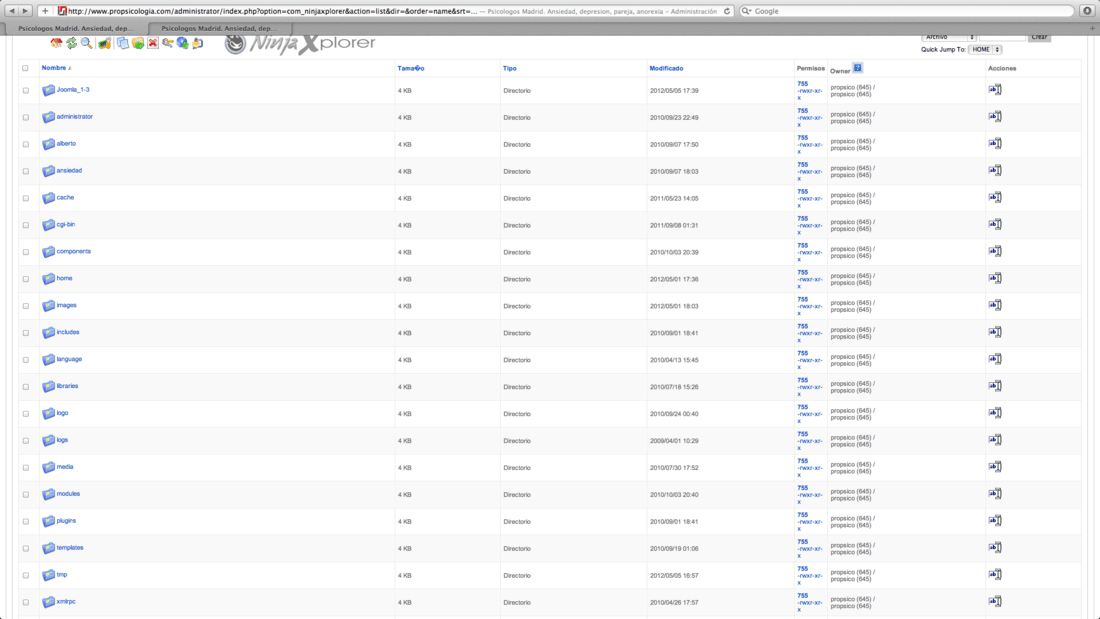Click rename icon for xmlrpc row
1100x619 pixels.
[995, 601]
